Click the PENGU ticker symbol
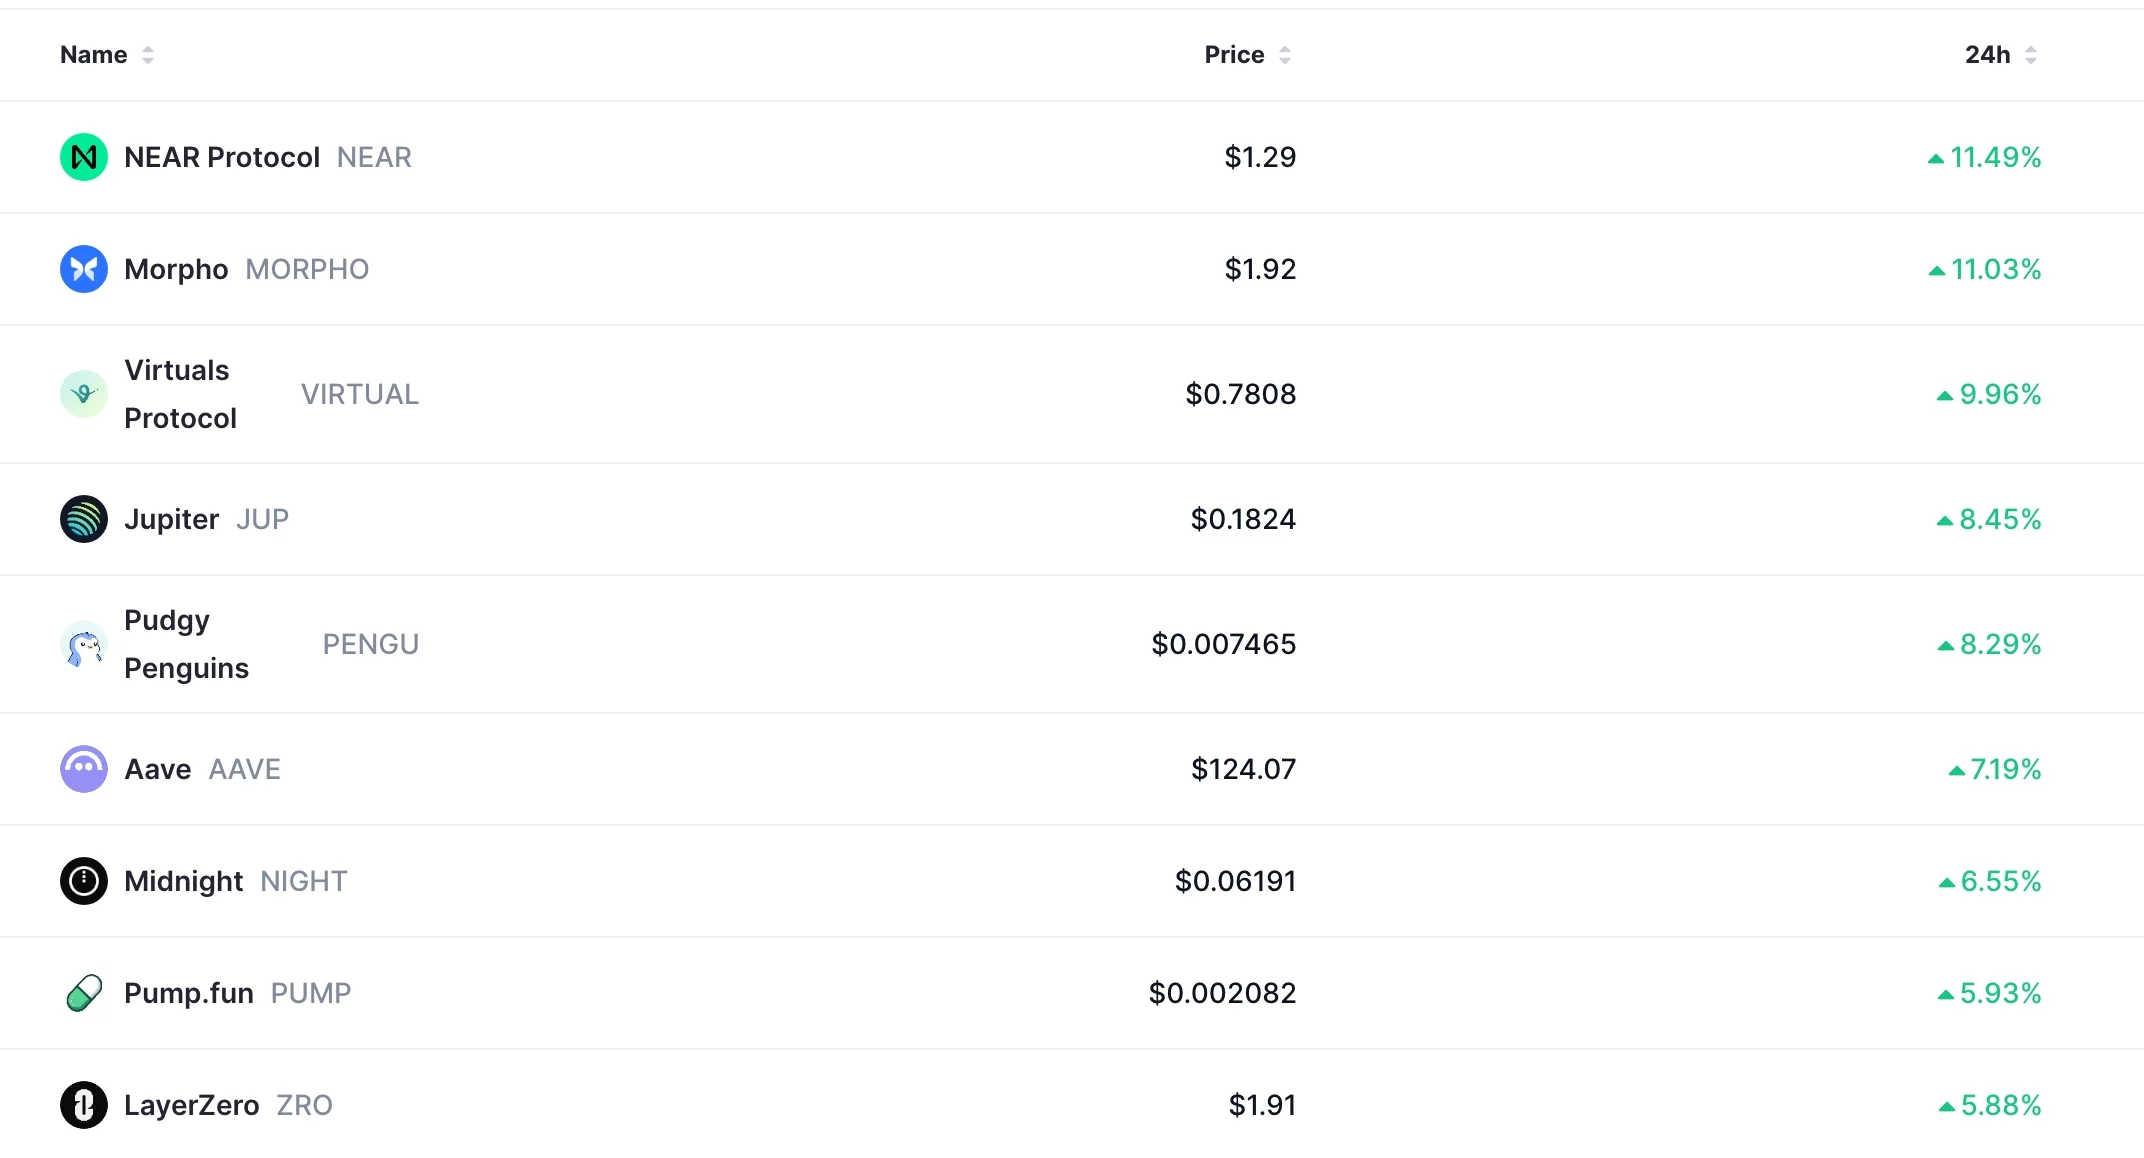This screenshot has width=2144, height=1158. [x=371, y=644]
